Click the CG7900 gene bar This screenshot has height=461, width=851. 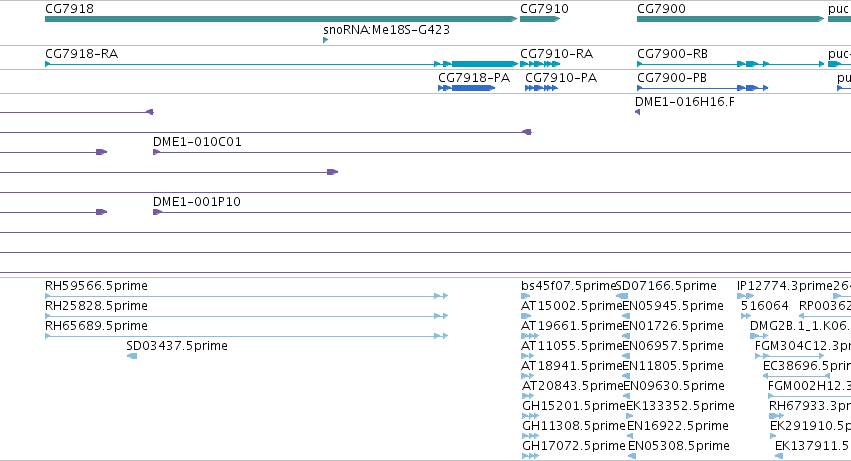coord(731,19)
